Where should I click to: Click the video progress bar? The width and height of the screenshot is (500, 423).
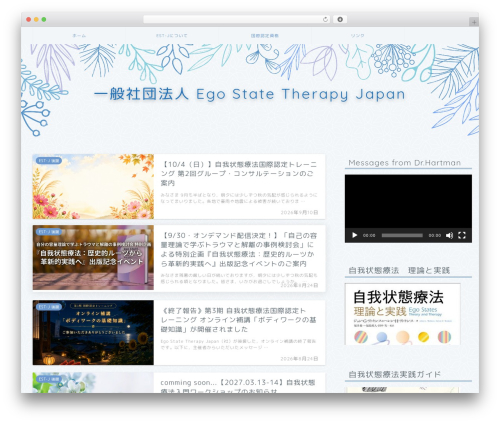click(402, 235)
